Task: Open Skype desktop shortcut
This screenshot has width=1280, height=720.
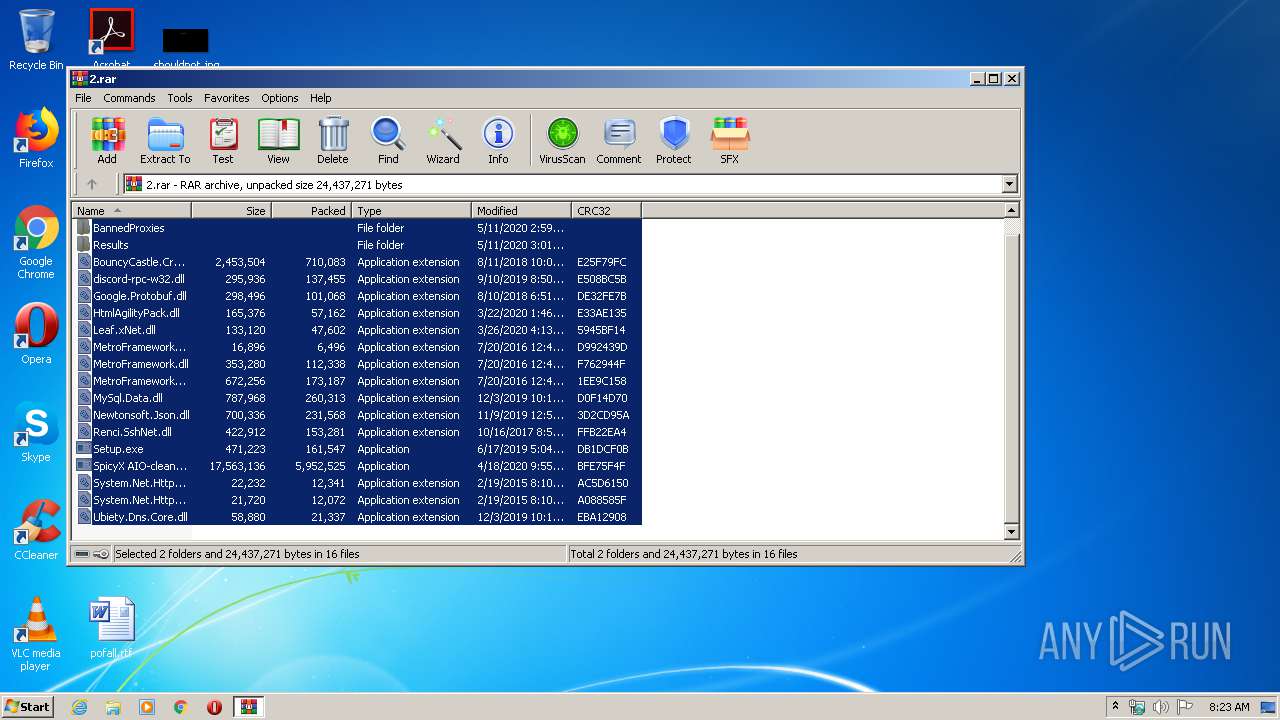Action: pyautogui.click(x=36, y=432)
